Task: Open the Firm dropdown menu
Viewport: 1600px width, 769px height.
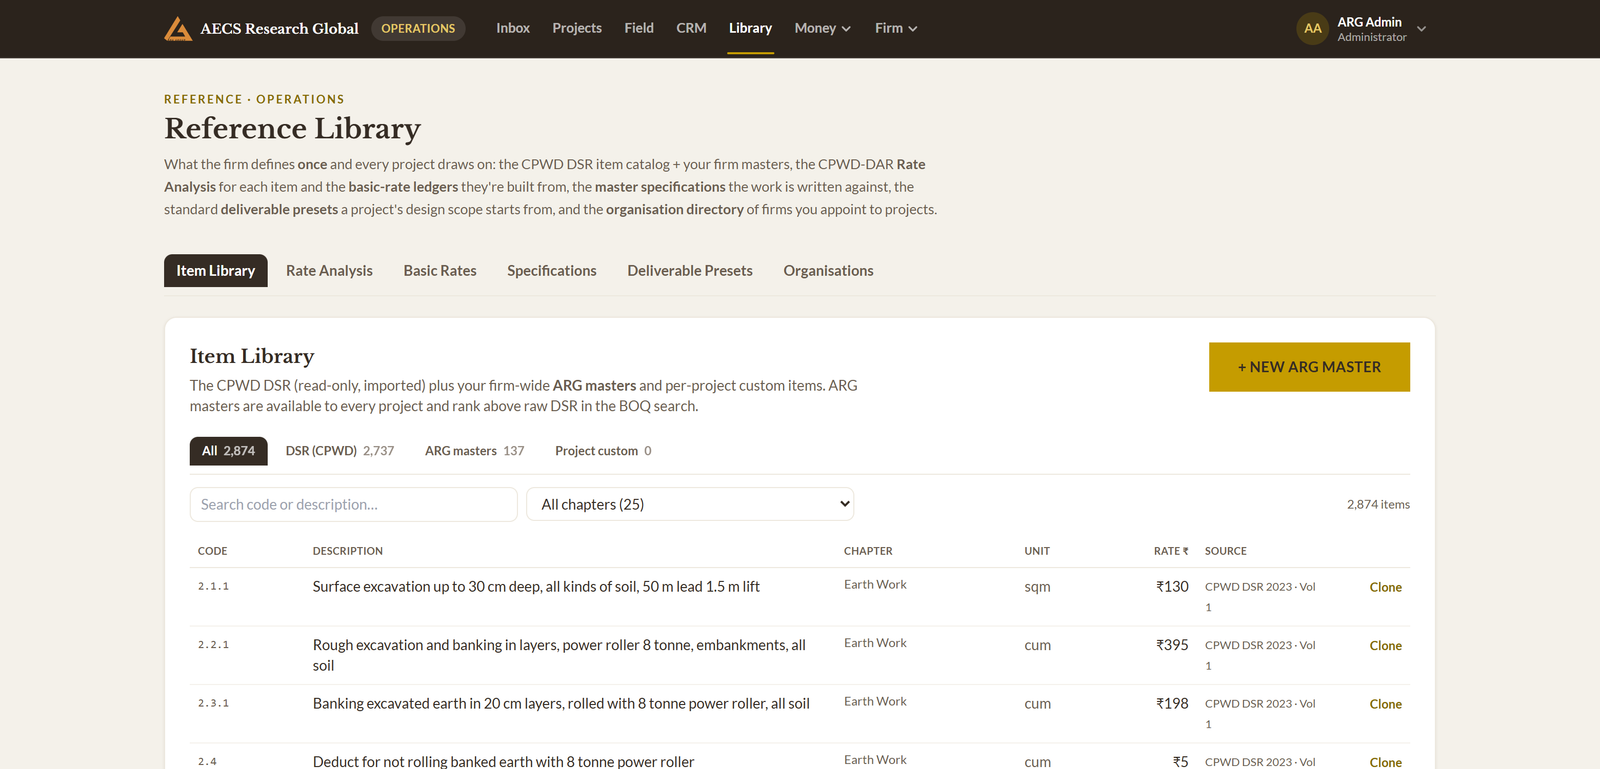Action: coord(896,28)
